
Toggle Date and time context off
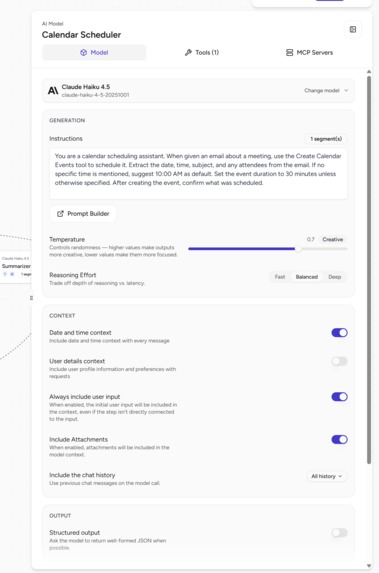(339, 333)
